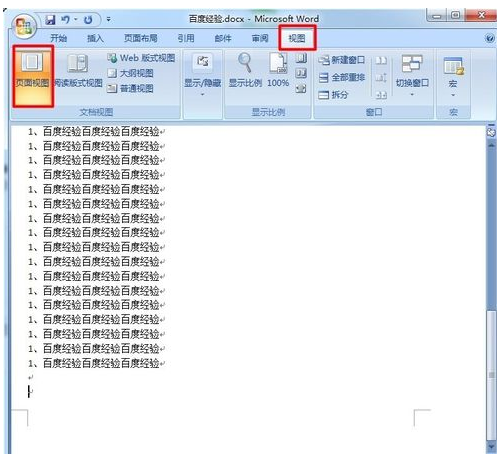
Task: Click 全部重排 arrange all windows
Action: 341,78
